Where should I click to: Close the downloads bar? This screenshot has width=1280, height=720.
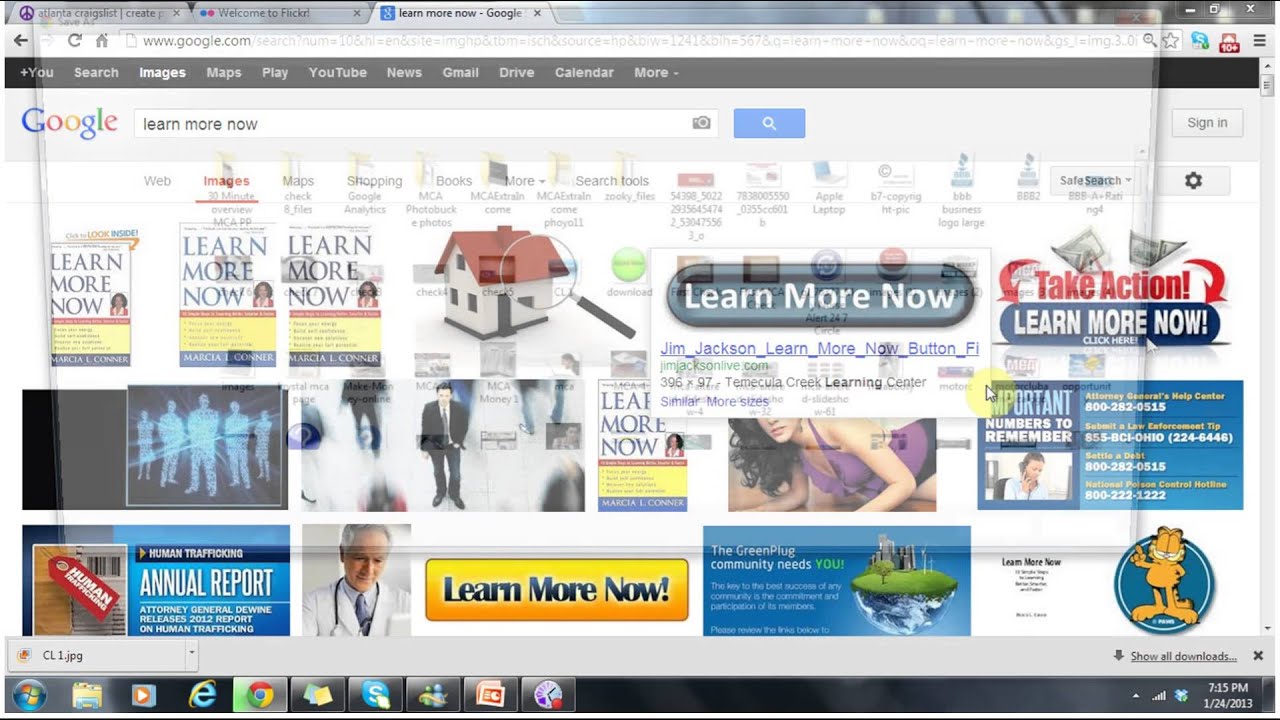pyautogui.click(x=1258, y=656)
